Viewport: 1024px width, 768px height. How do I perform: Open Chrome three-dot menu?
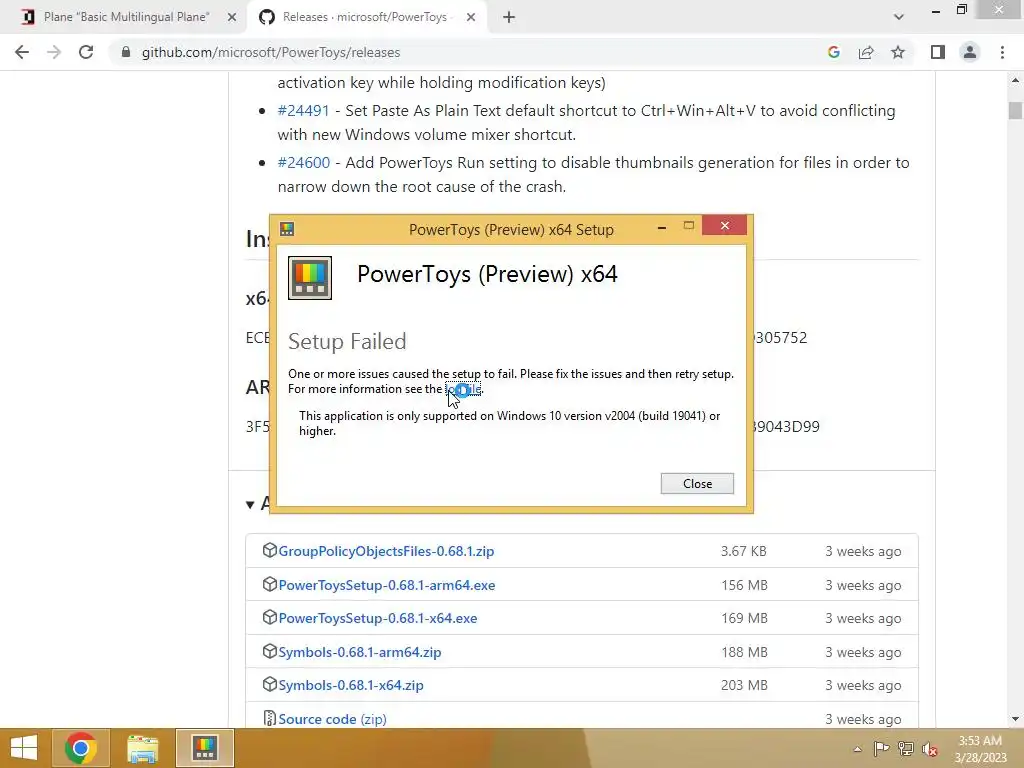[1002, 52]
